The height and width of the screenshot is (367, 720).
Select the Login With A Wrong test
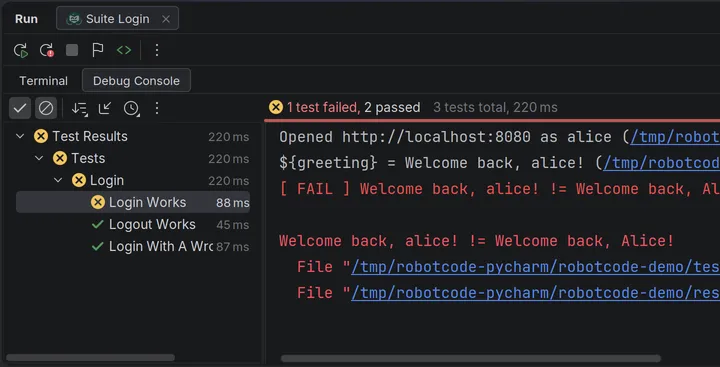pos(133,247)
